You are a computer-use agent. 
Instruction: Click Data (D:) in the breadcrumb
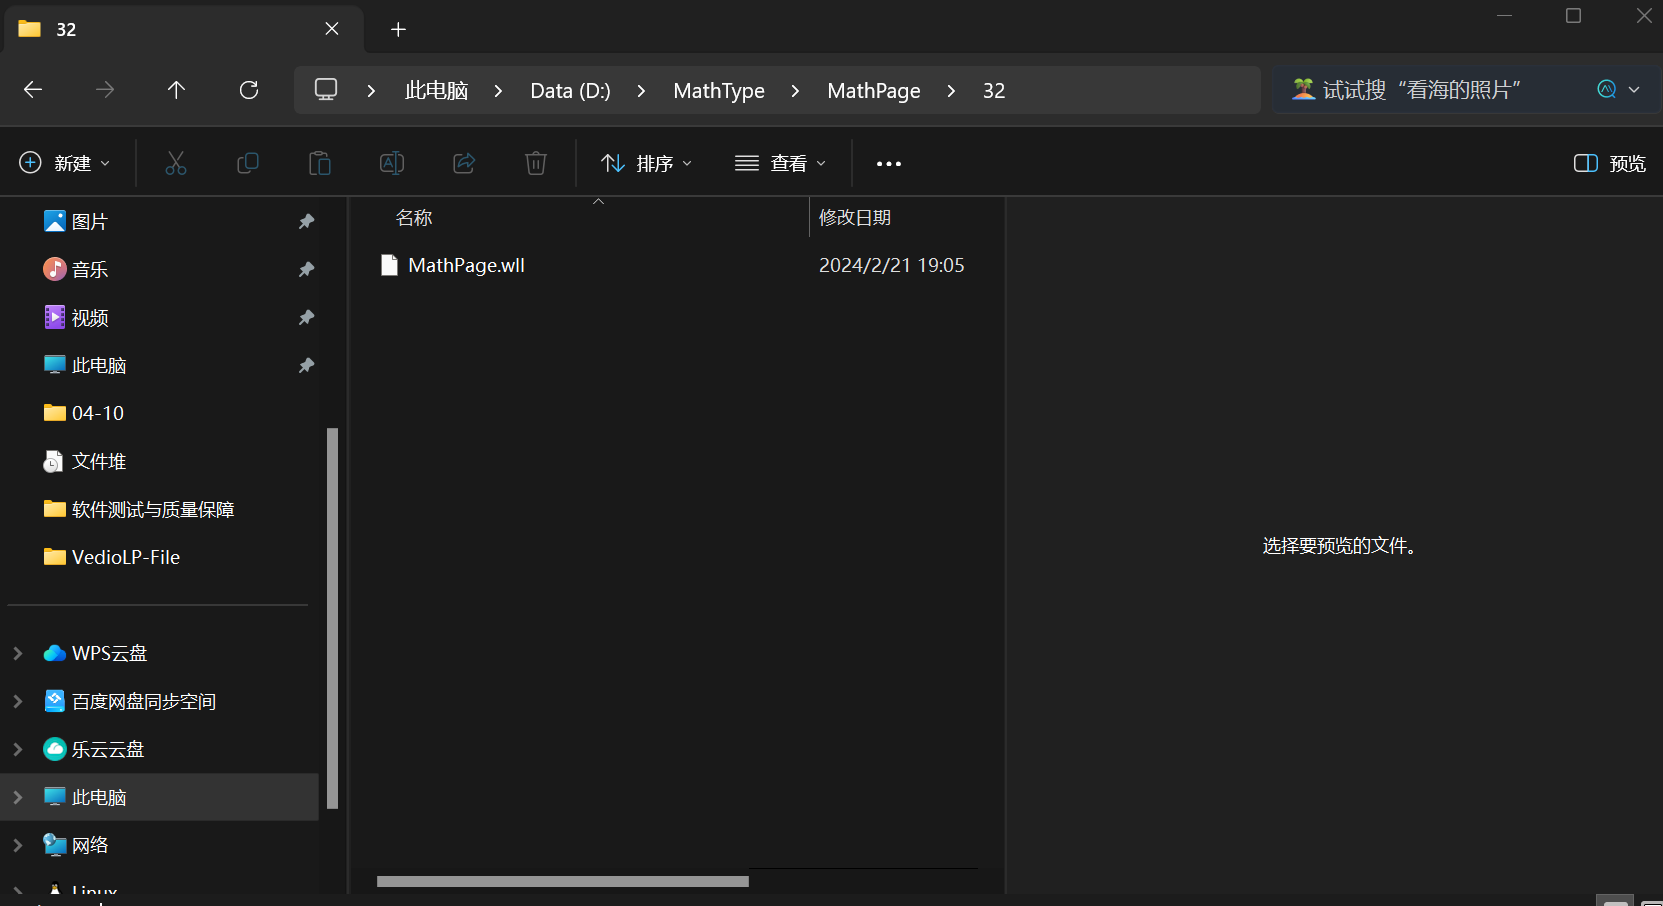(x=570, y=90)
